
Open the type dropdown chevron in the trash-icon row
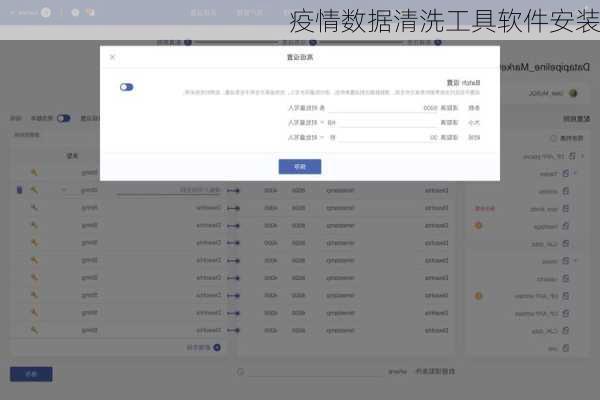click(x=64, y=190)
